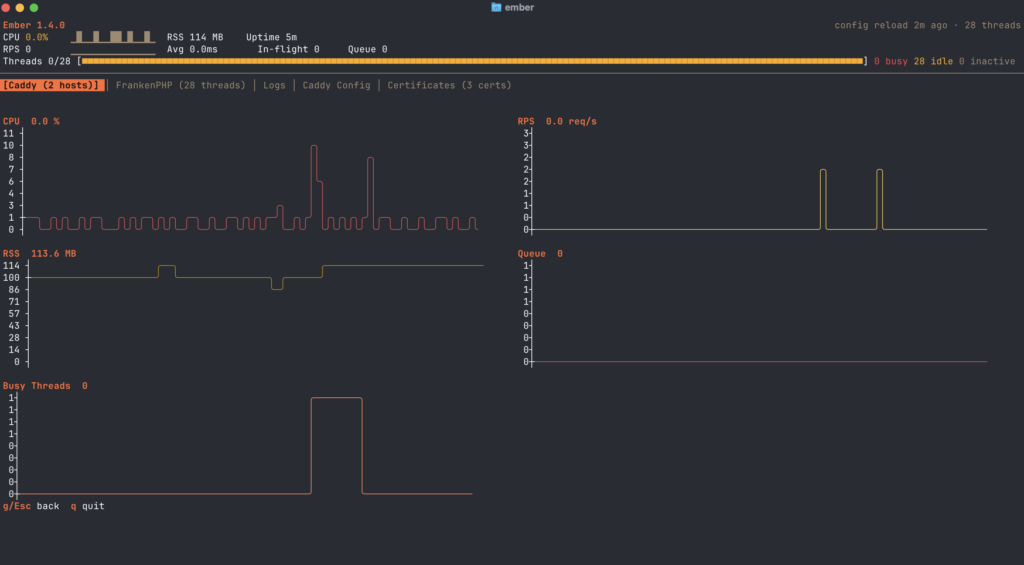
Task: Click the RSS 113.6 MB chart title
Action: (x=39, y=253)
